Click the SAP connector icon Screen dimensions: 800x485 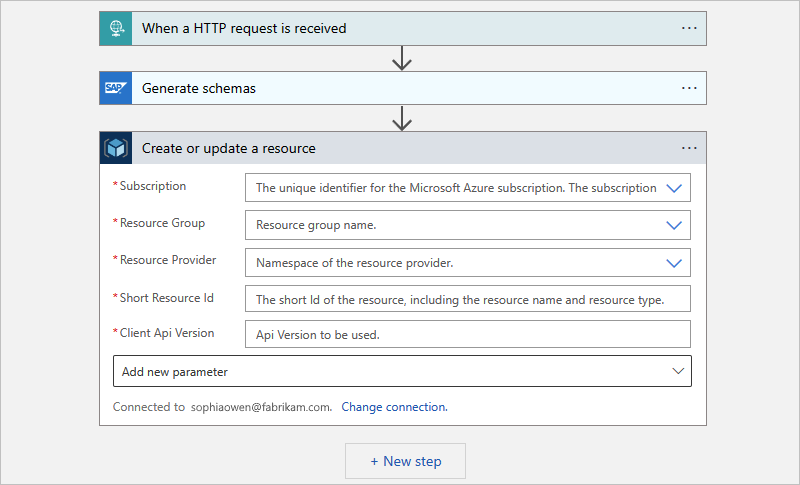(116, 88)
